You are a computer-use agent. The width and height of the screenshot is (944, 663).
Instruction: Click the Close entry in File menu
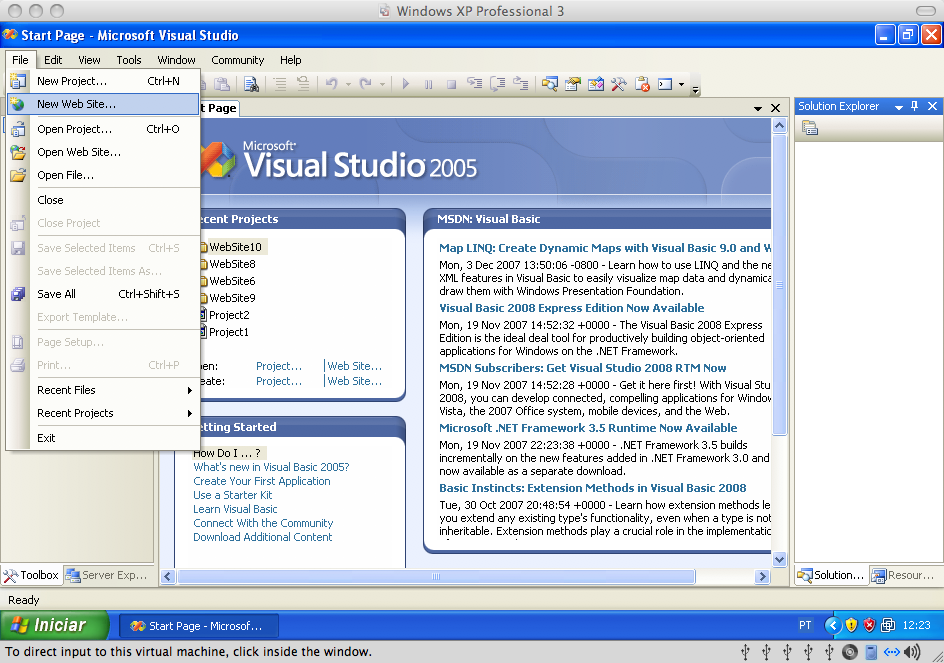click(103, 200)
